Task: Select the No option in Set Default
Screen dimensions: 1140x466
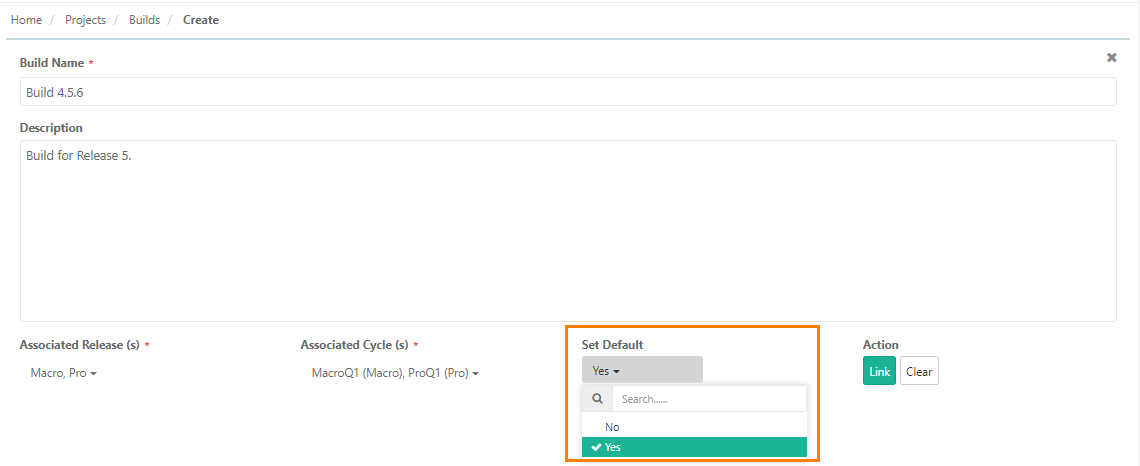Action: [612, 427]
